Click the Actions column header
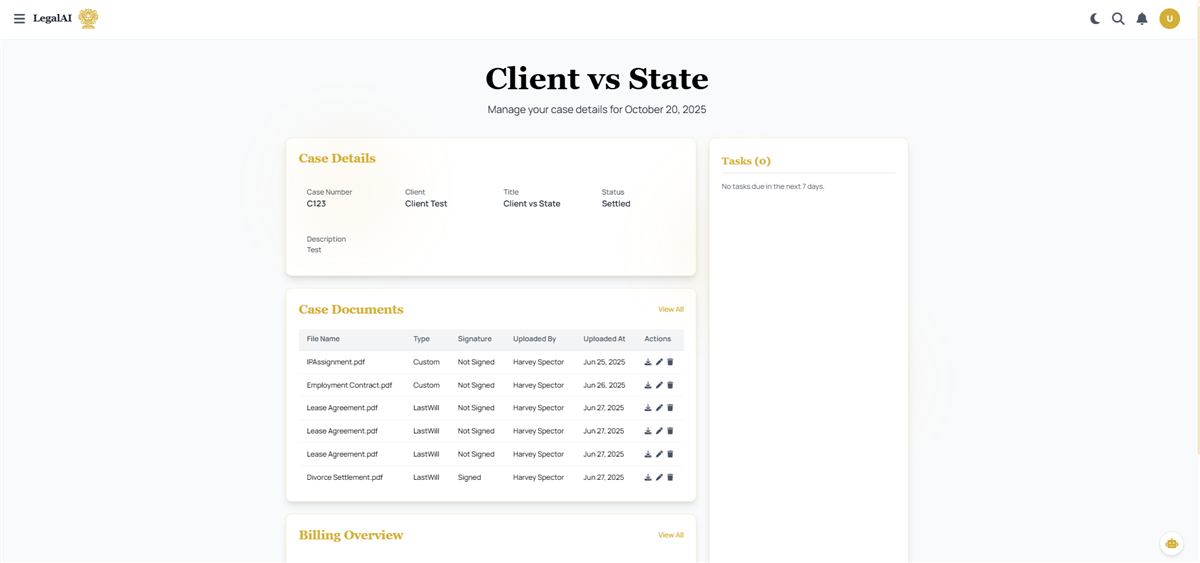Screen dimensions: 1200x563 pos(658,339)
